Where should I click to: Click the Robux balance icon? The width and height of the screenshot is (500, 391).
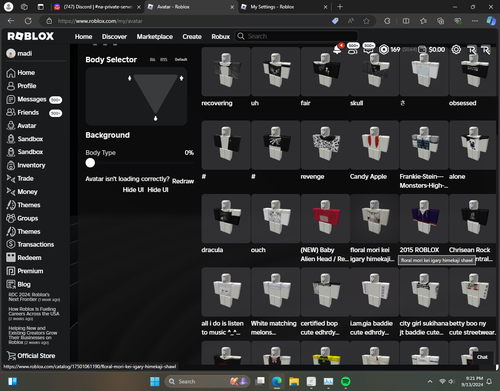click(x=384, y=50)
